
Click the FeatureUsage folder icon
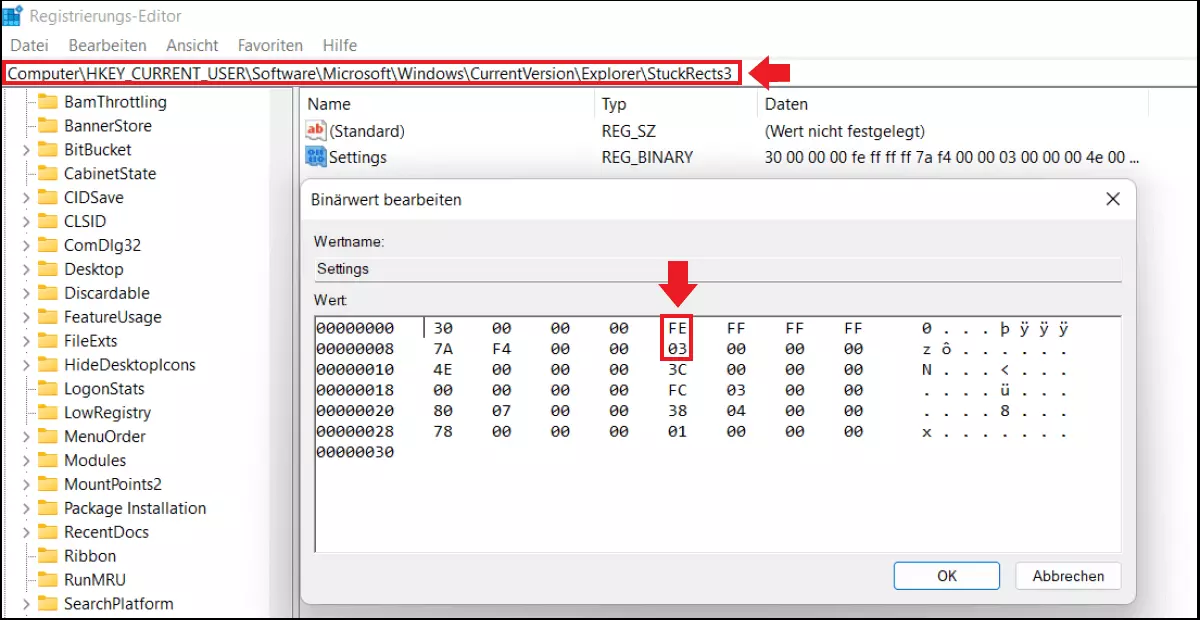point(48,317)
